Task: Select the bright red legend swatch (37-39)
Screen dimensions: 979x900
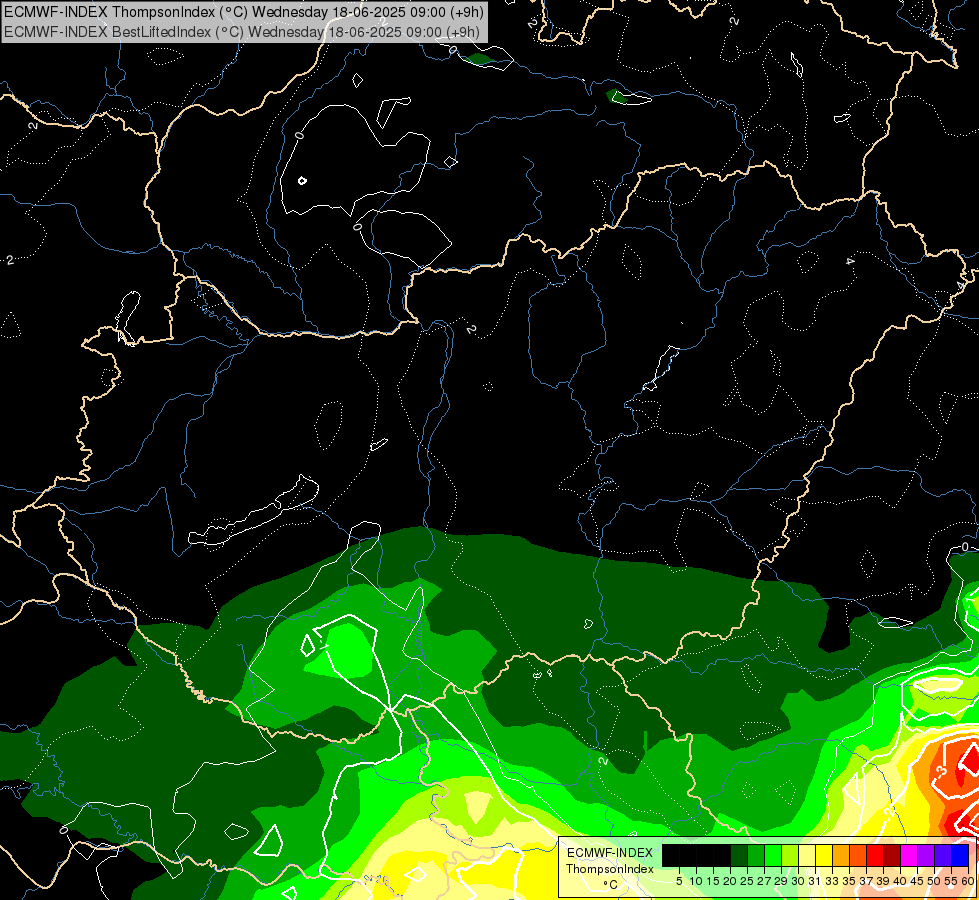Action: [x=875, y=856]
